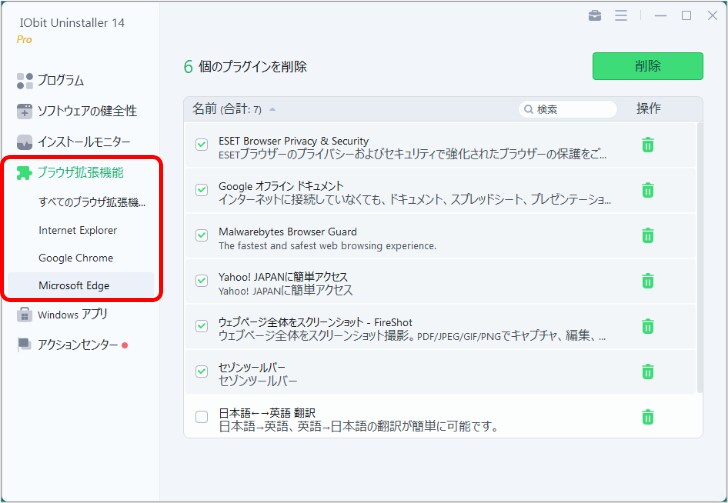This screenshot has height=503, width=728.
Task: Click the Google オフライン ドキュメント title
Action: 281,186
